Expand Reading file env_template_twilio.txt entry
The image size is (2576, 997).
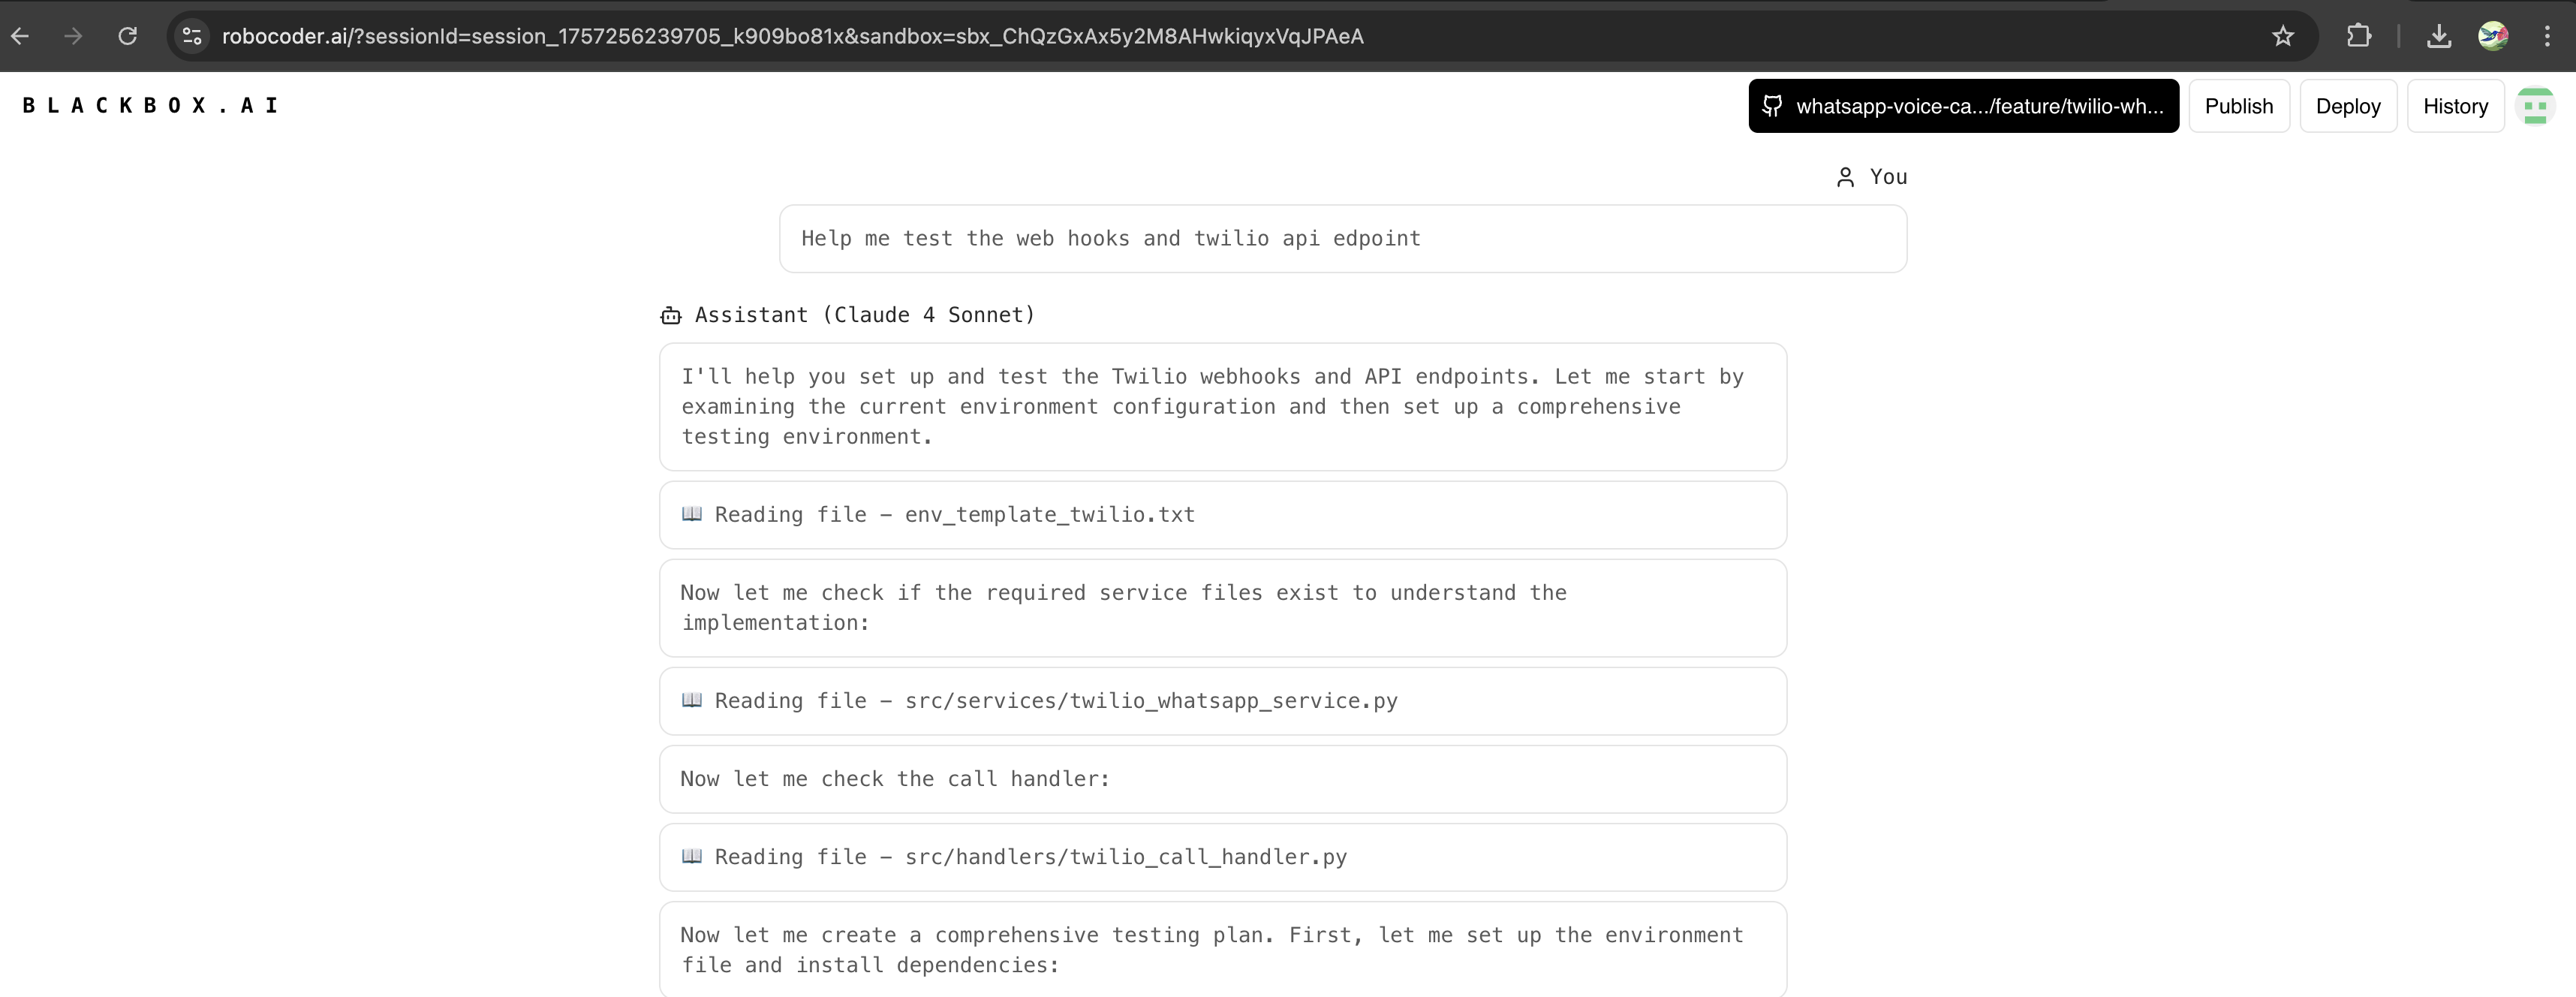1222,515
